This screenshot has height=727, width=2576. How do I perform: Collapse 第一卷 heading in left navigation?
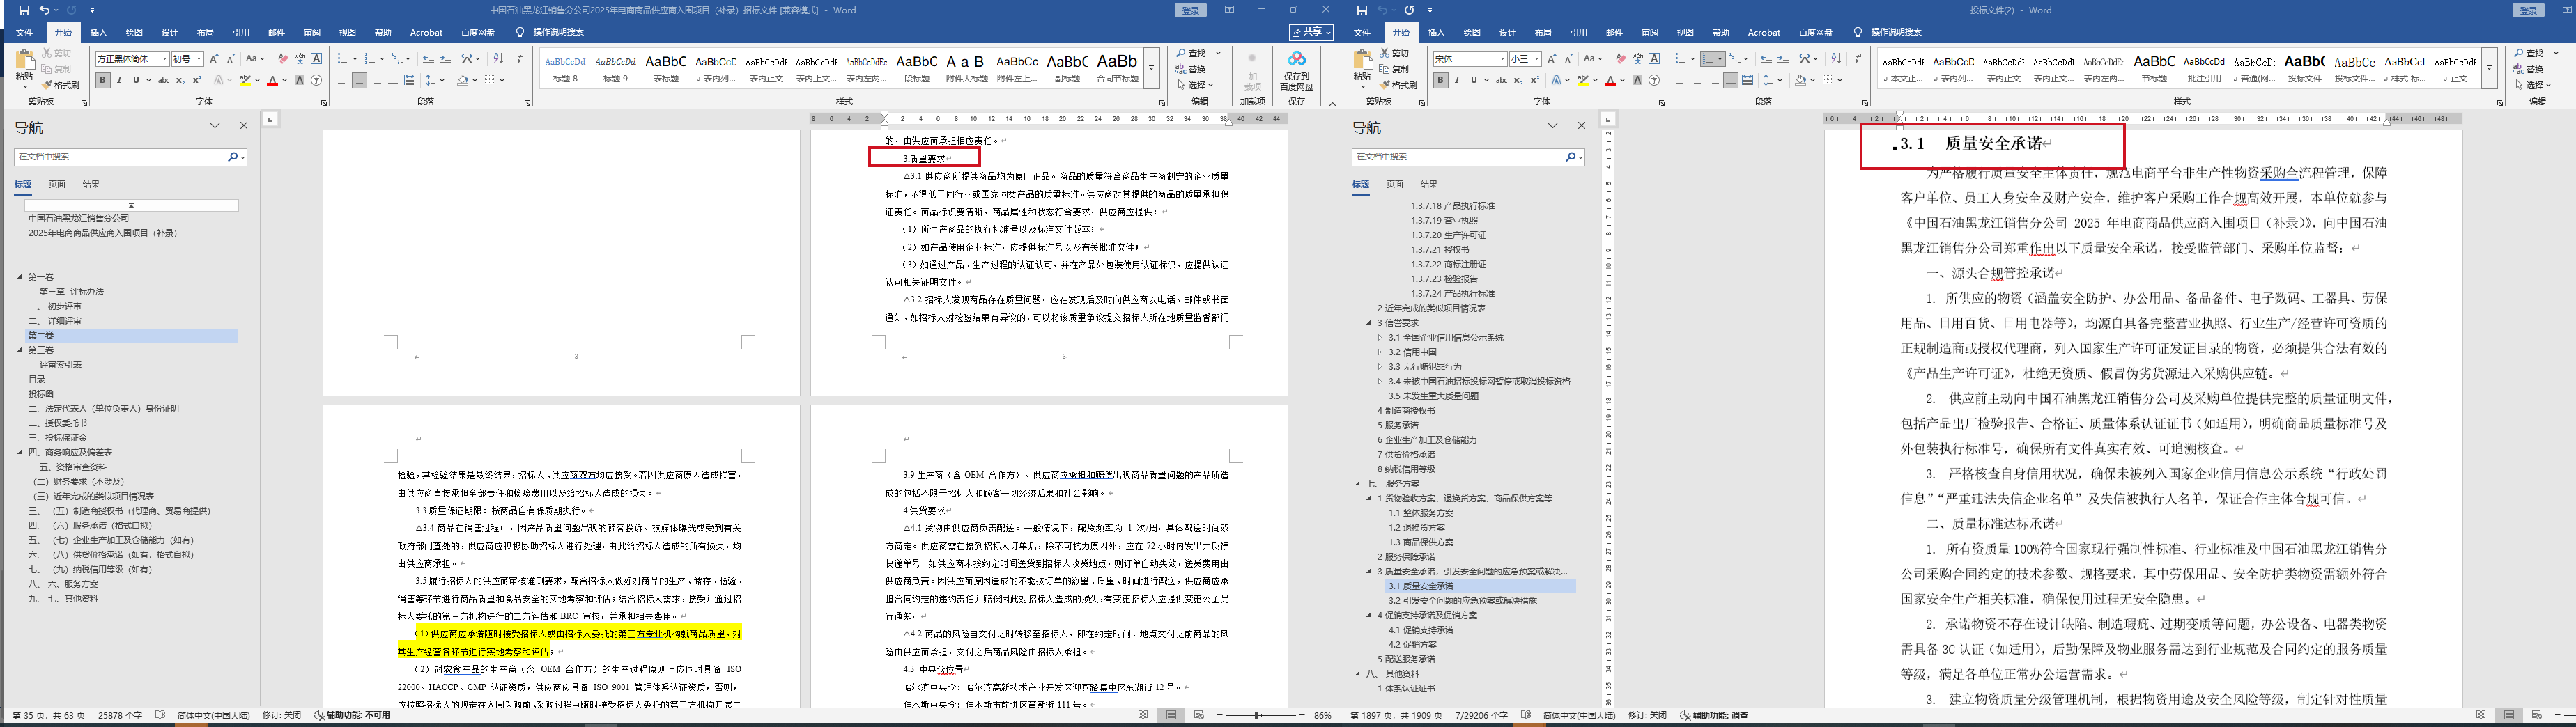point(20,277)
